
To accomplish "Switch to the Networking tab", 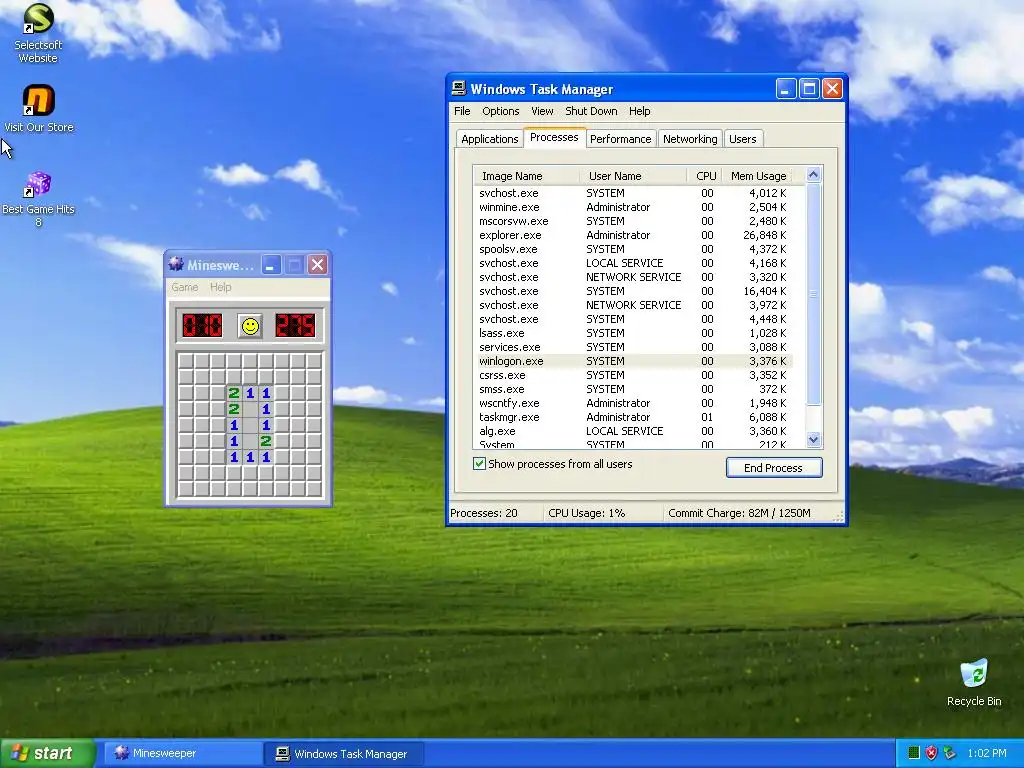I will [x=690, y=138].
